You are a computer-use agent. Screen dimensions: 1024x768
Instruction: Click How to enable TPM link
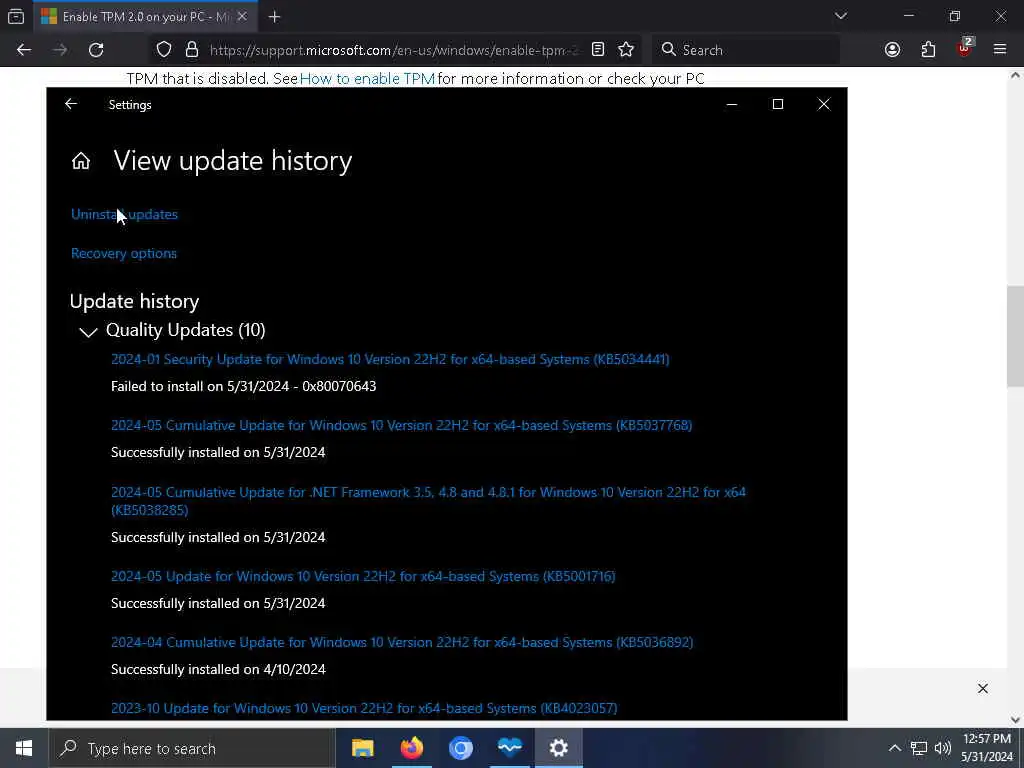367,79
